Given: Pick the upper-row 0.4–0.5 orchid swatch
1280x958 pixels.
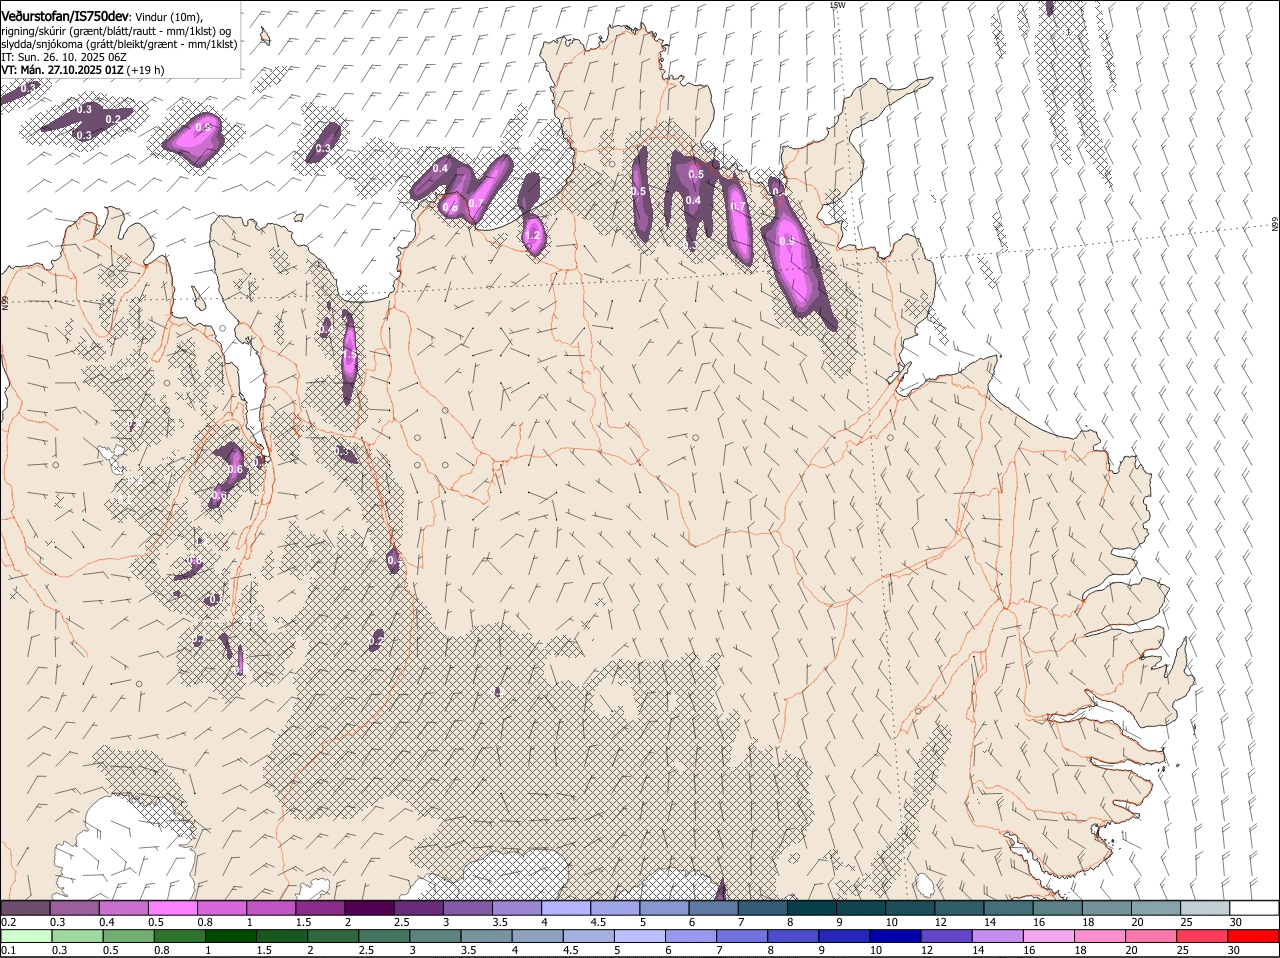Looking at the screenshot, I should (123, 907).
